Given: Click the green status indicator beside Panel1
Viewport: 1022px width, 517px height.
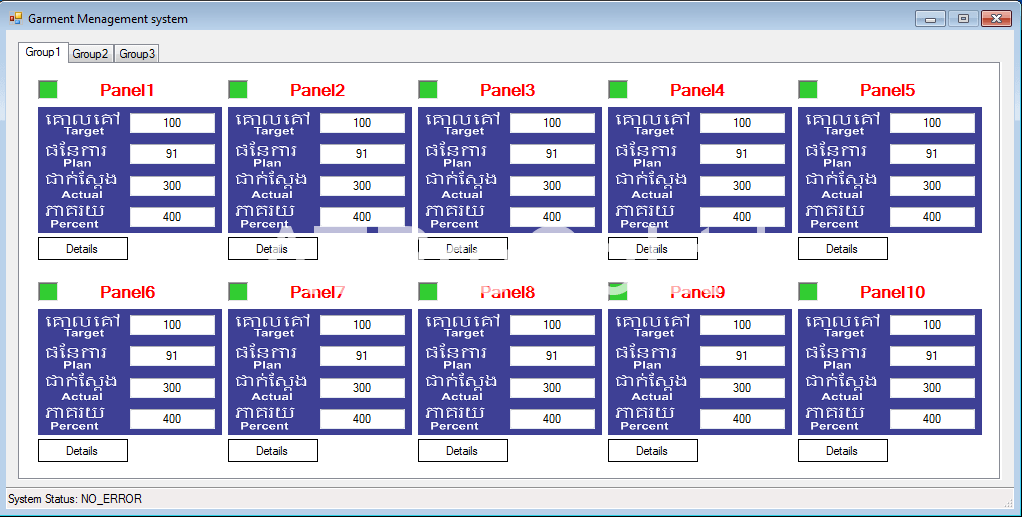Looking at the screenshot, I should (x=48, y=89).
